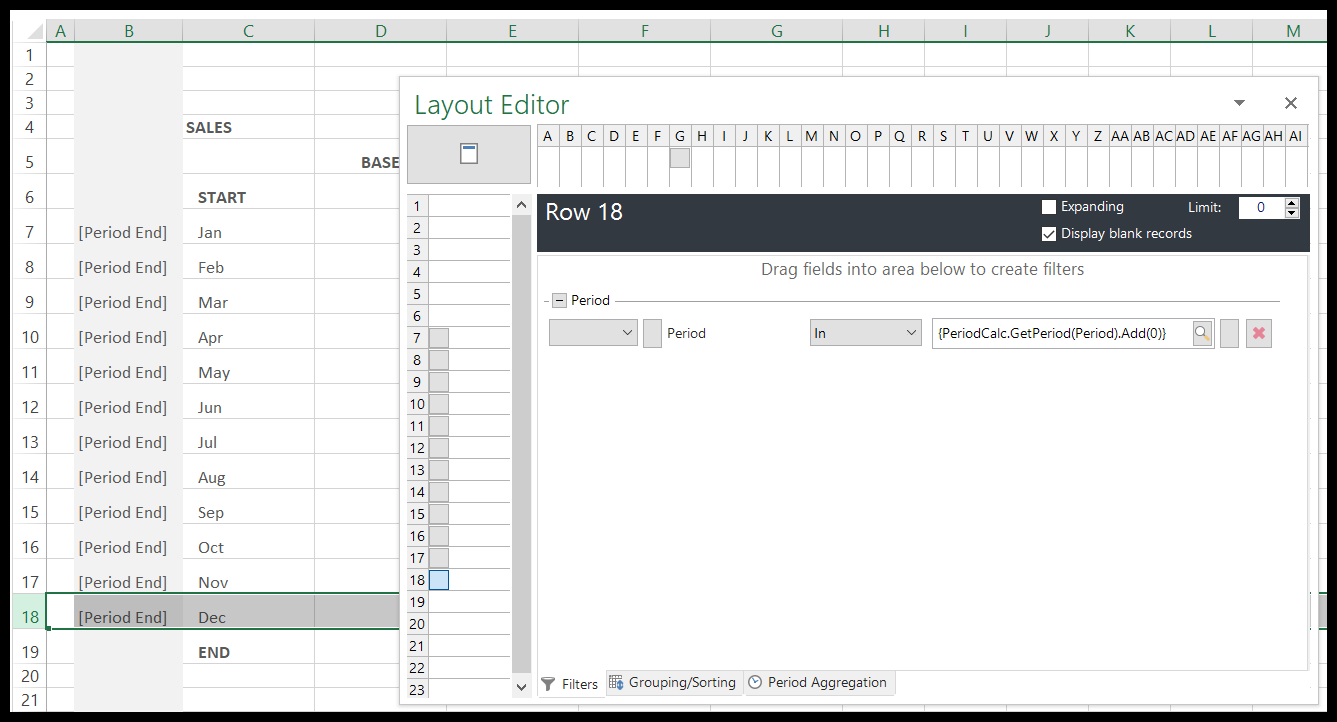The width and height of the screenshot is (1337, 722).
Task: Open the empty dropdown before Period
Action: point(593,333)
